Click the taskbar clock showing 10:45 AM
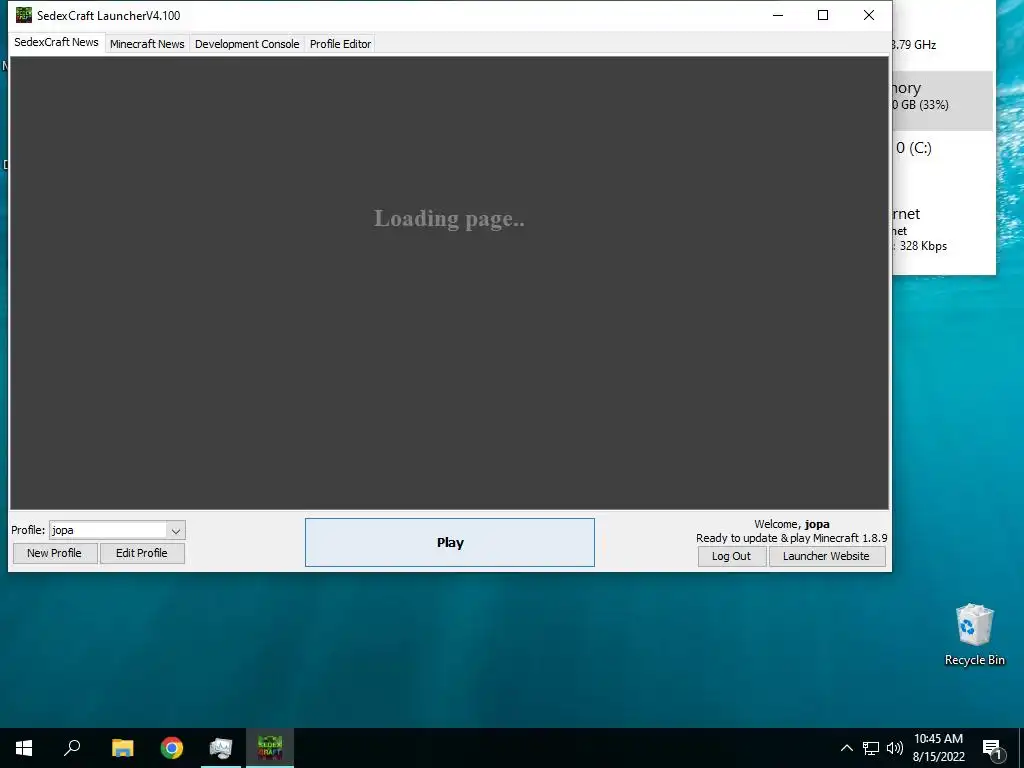This screenshot has width=1024, height=768. tap(938, 748)
